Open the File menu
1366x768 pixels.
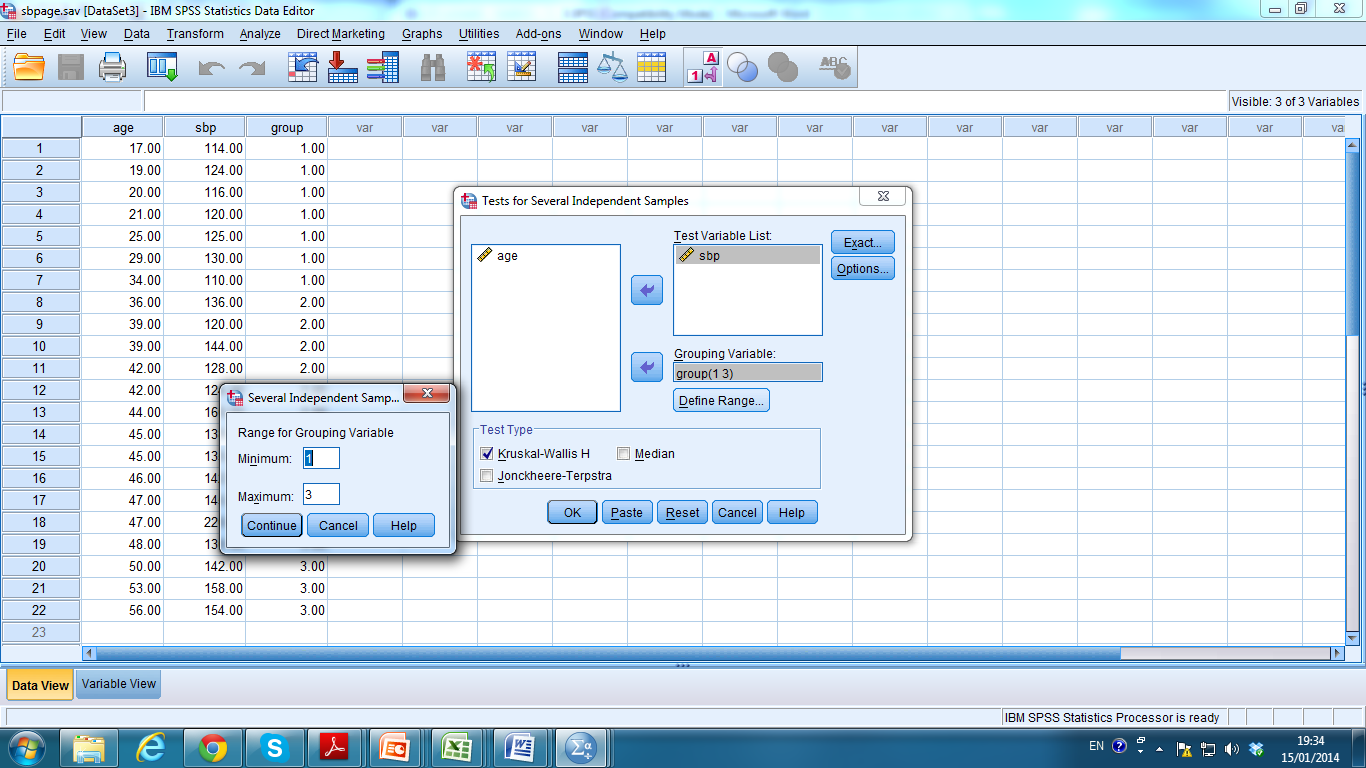pyautogui.click(x=16, y=33)
